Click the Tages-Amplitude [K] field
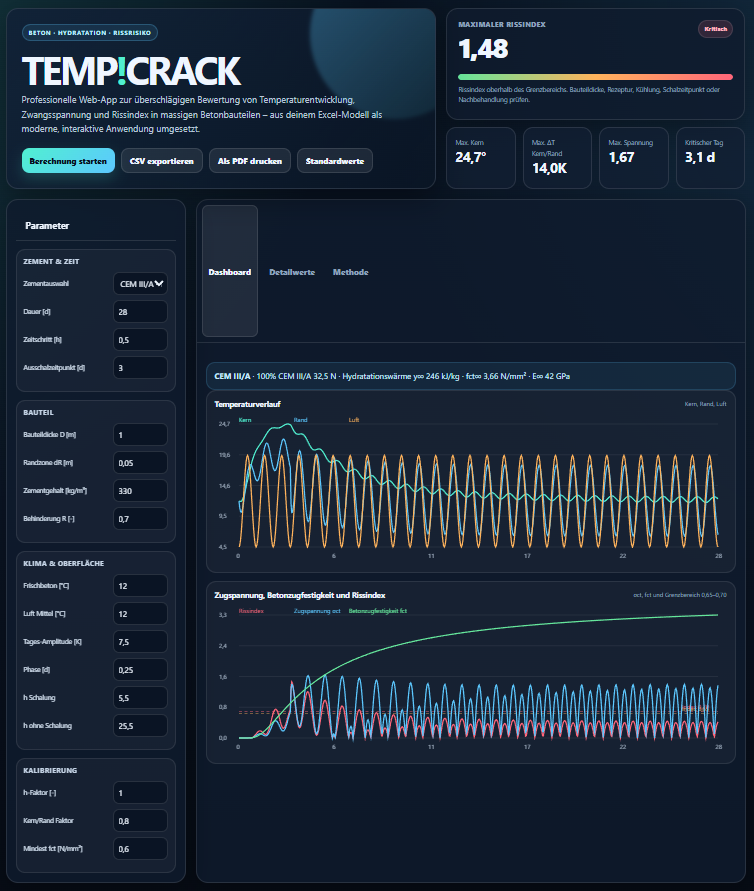The image size is (754, 891). [140, 642]
